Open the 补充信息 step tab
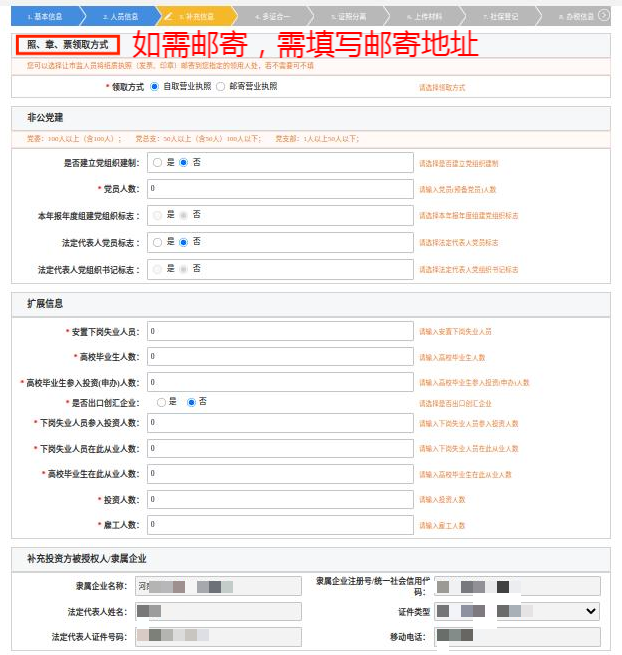The image size is (622, 655). 196,16
